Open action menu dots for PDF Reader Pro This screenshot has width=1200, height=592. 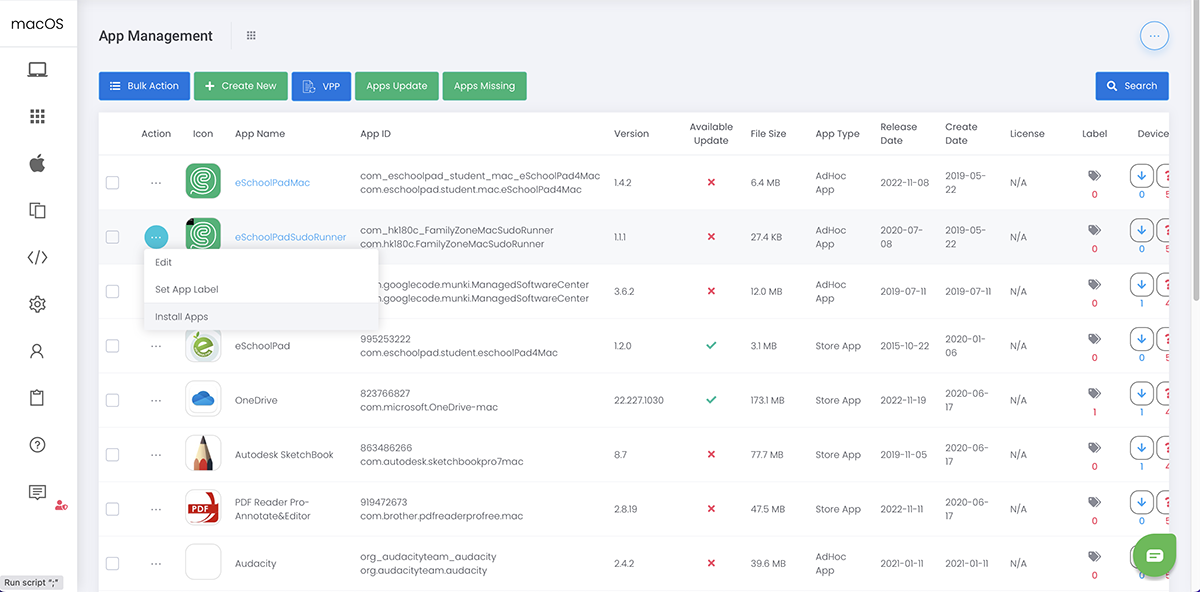coord(156,509)
